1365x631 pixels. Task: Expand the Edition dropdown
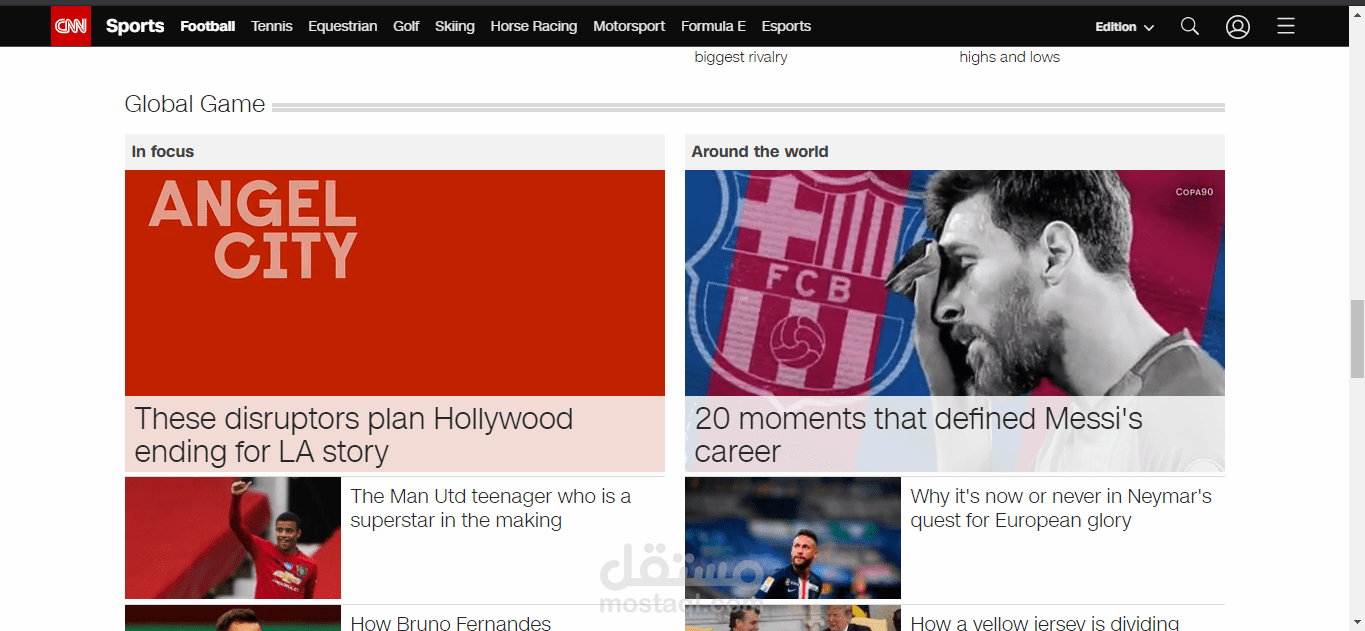(1125, 27)
